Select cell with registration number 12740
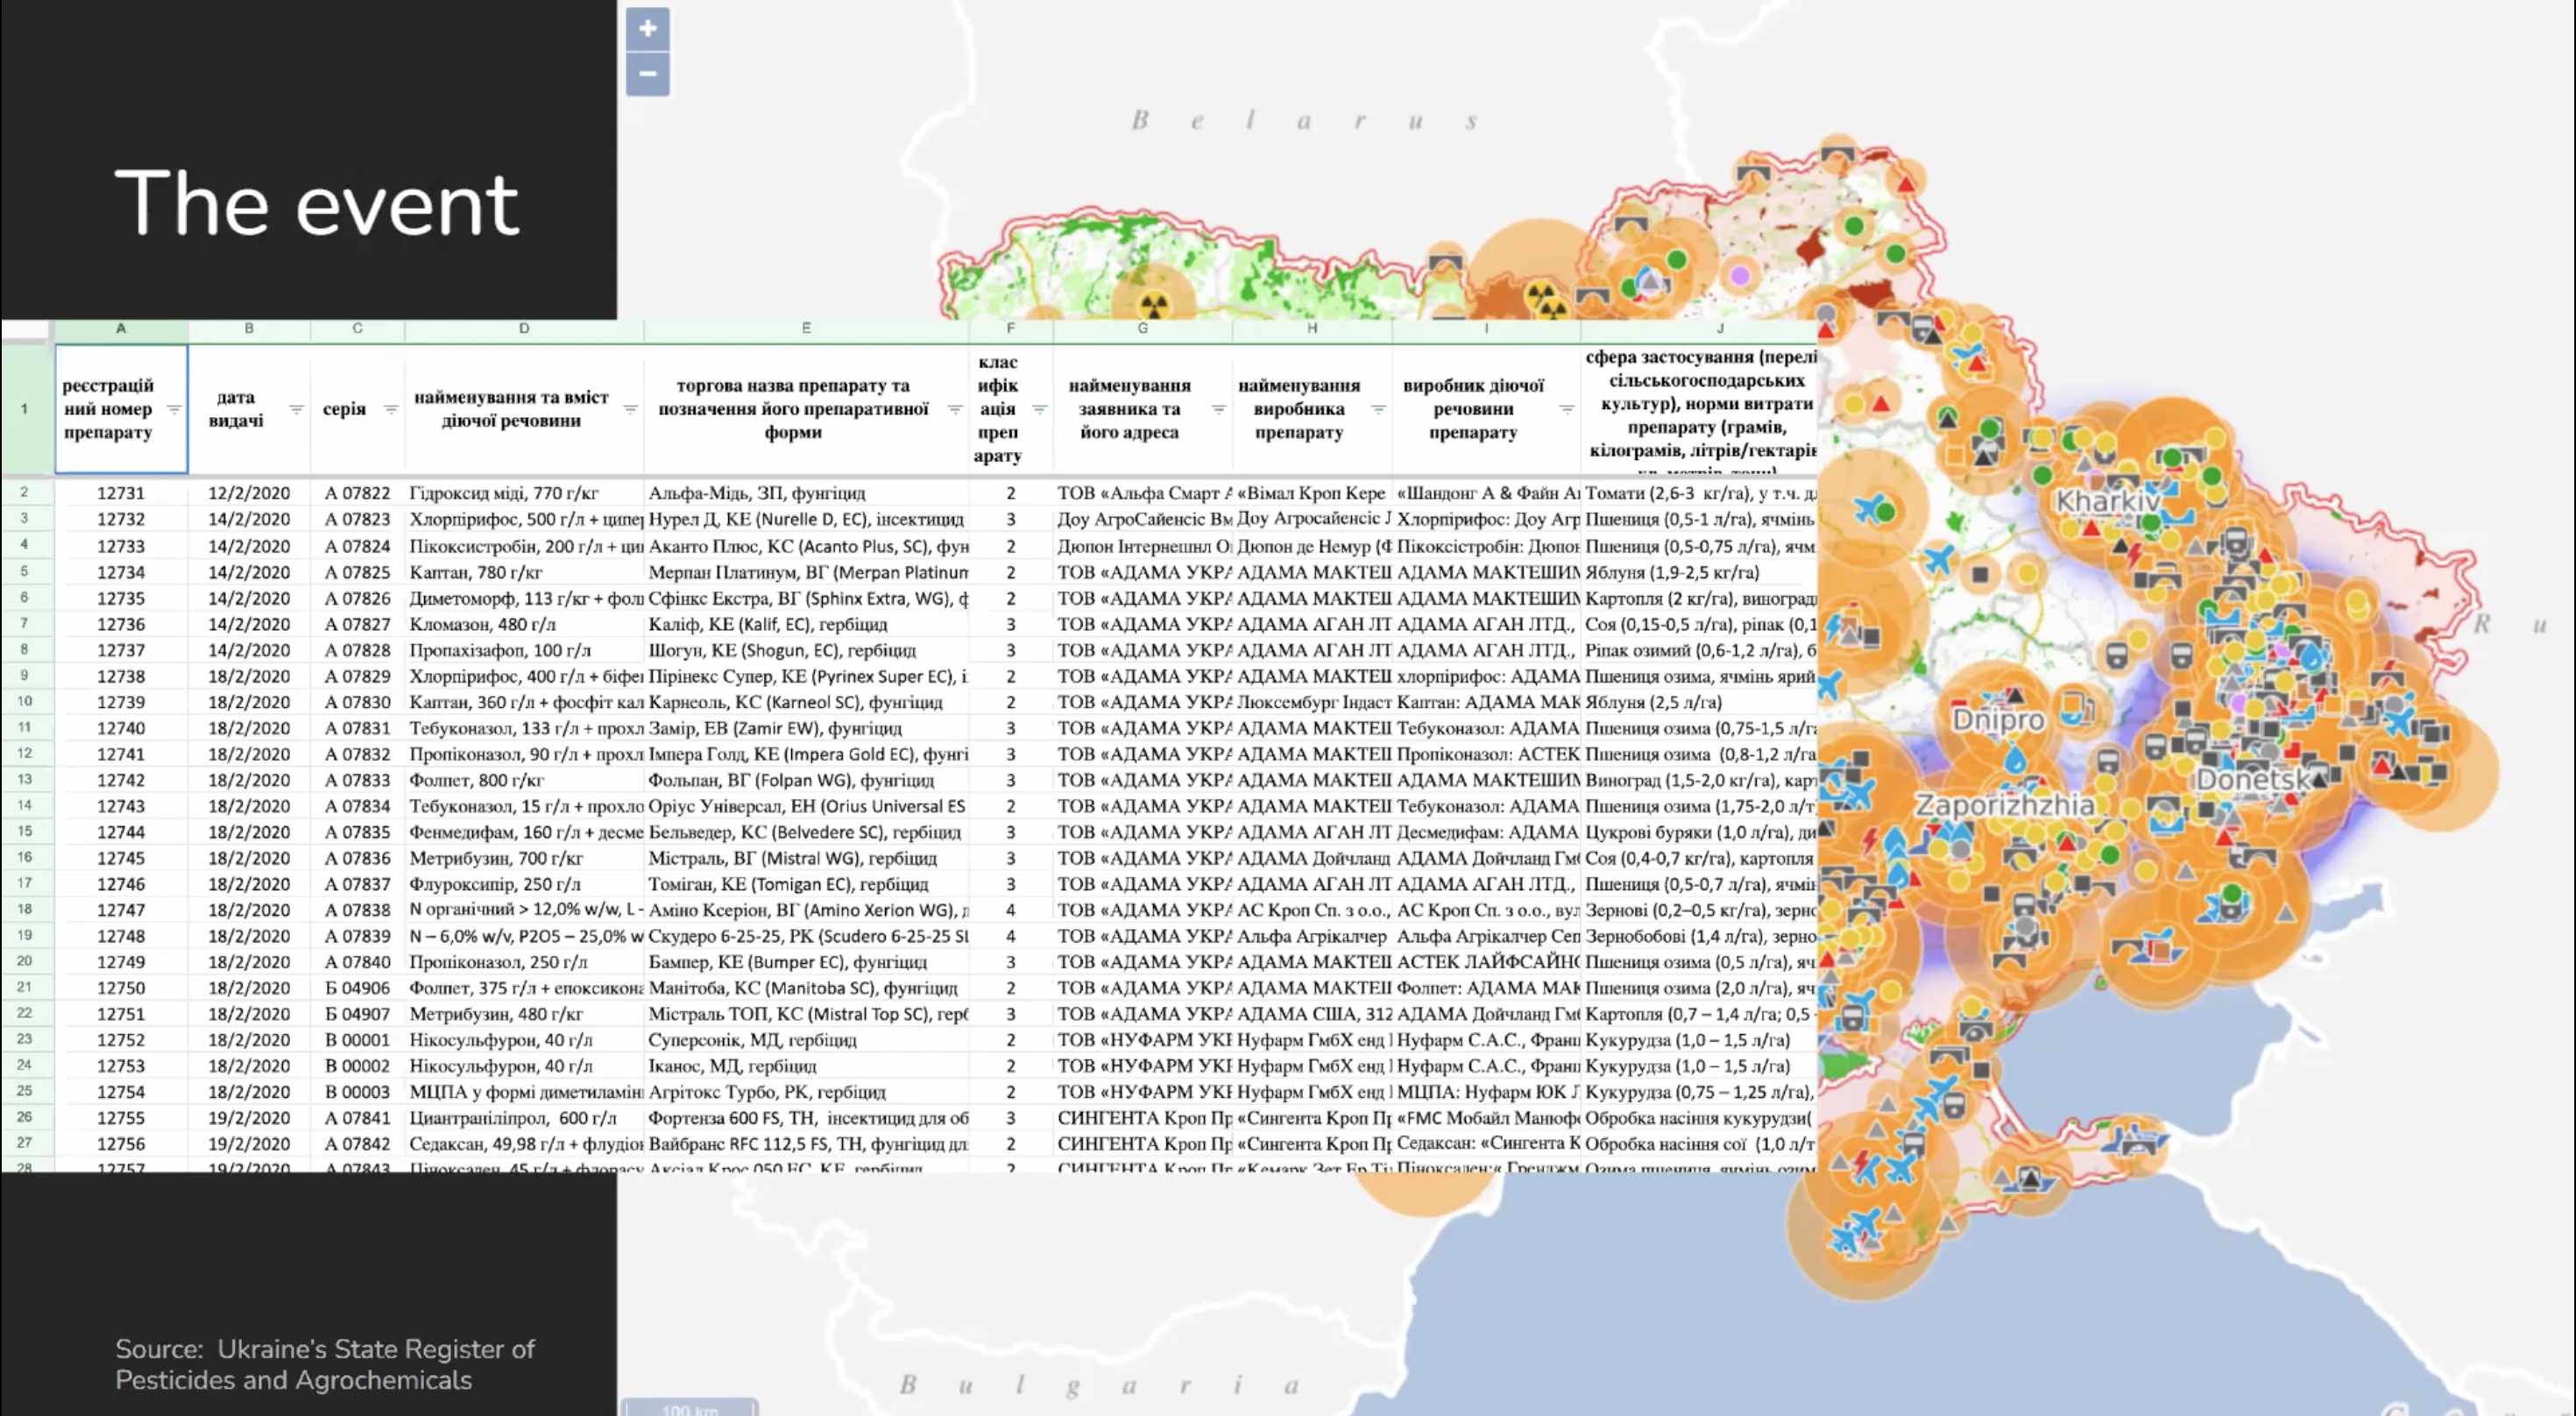This screenshot has height=1416, width=2576. click(x=121, y=728)
